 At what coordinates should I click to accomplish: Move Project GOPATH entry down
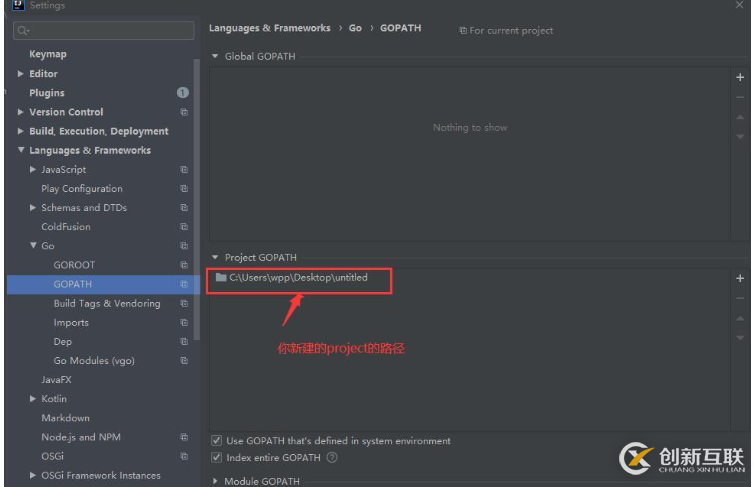pyautogui.click(x=740, y=338)
